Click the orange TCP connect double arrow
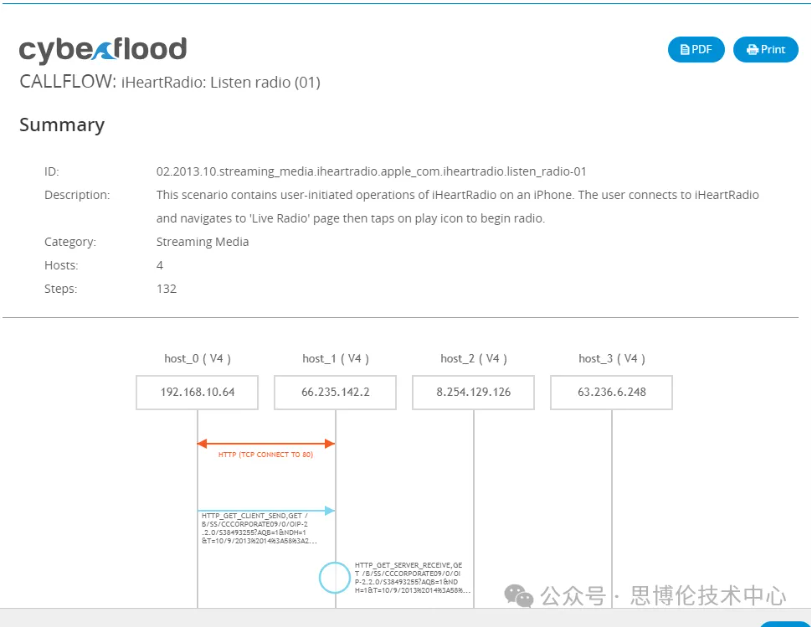The image size is (811, 627). click(x=266, y=443)
